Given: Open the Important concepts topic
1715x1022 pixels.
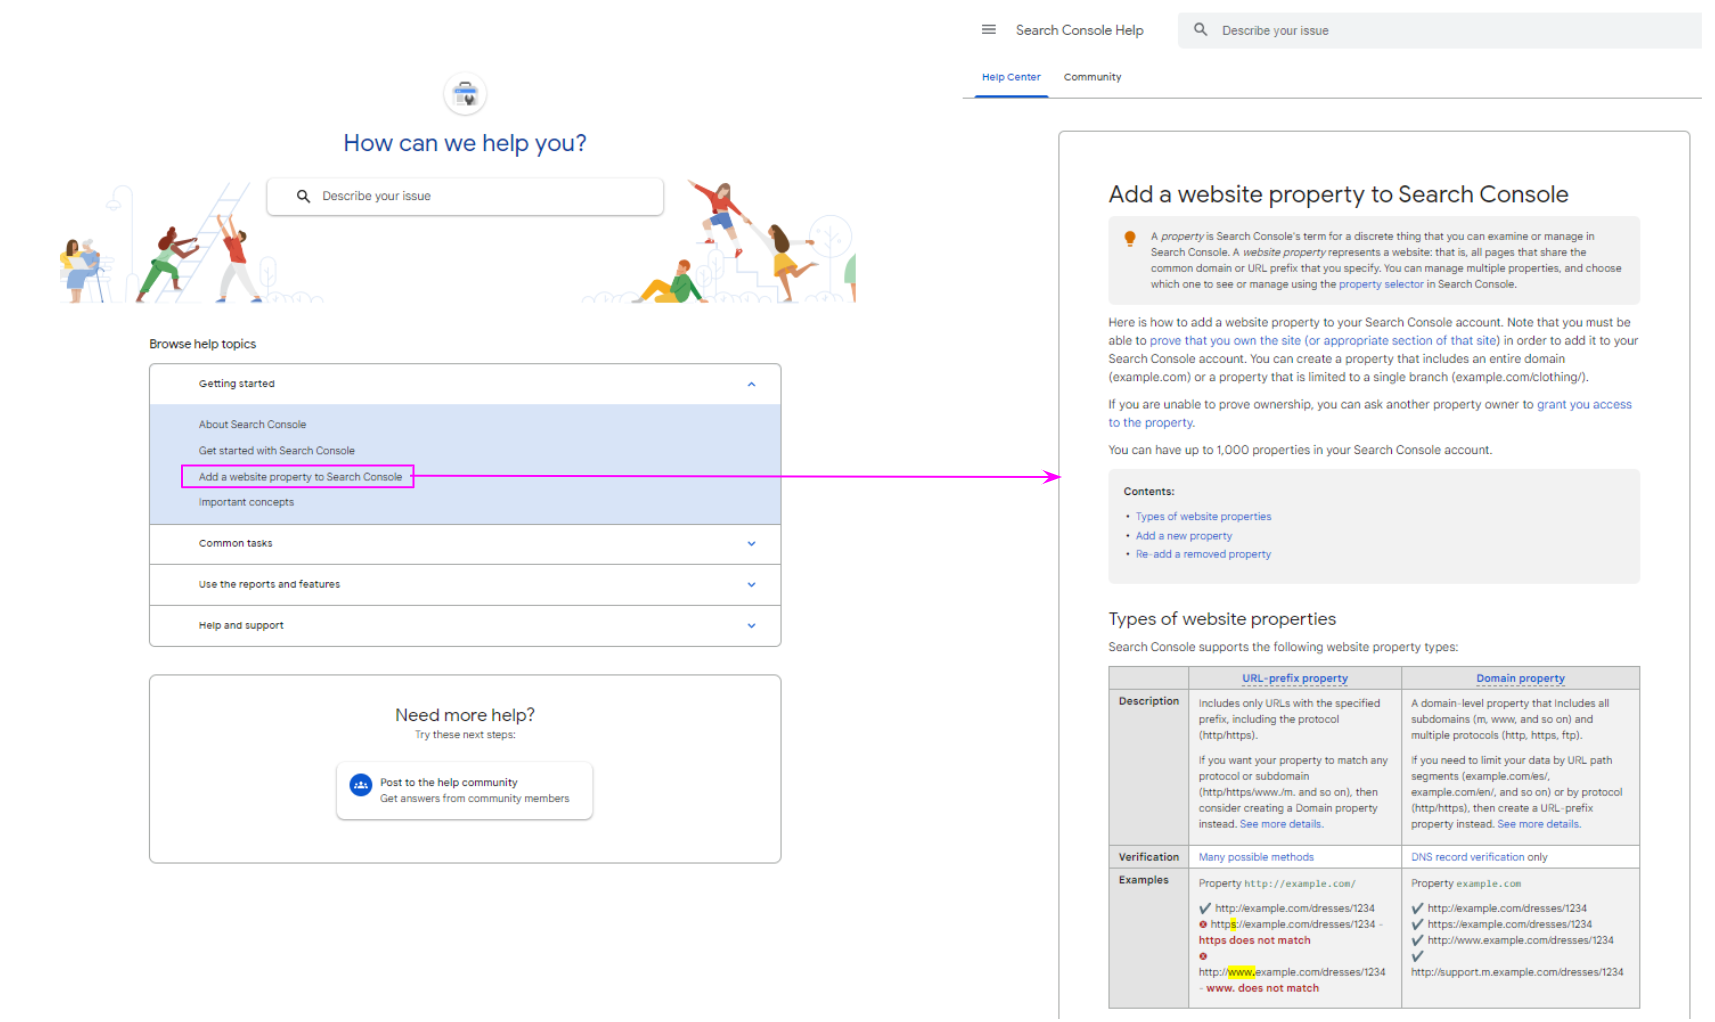Looking at the screenshot, I should [246, 502].
